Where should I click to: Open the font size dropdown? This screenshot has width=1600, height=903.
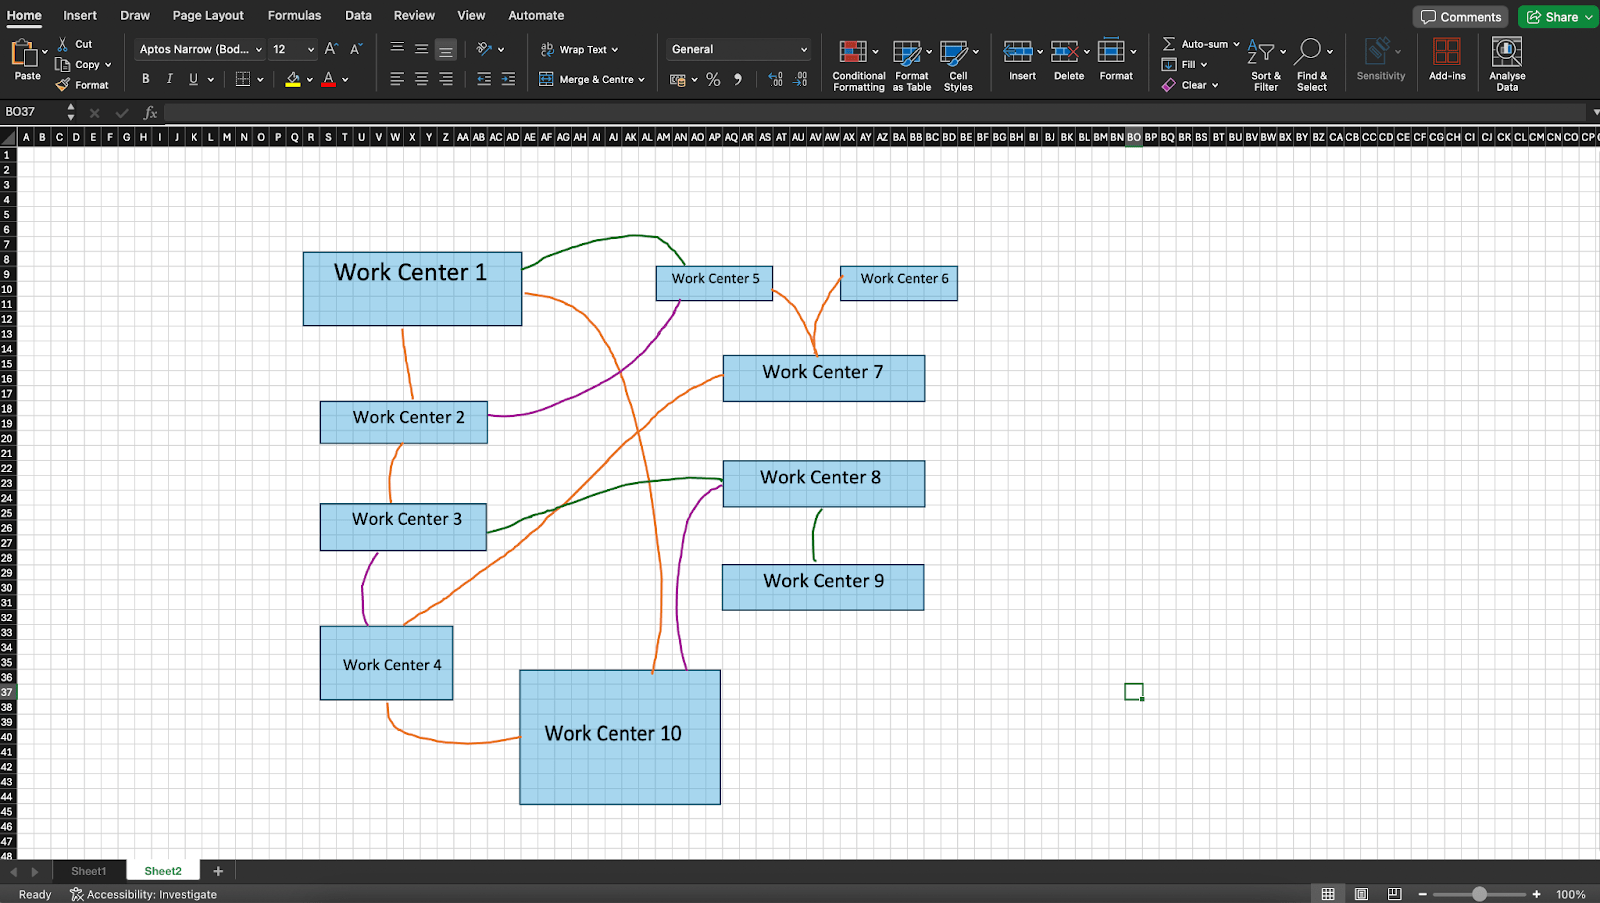click(310, 49)
